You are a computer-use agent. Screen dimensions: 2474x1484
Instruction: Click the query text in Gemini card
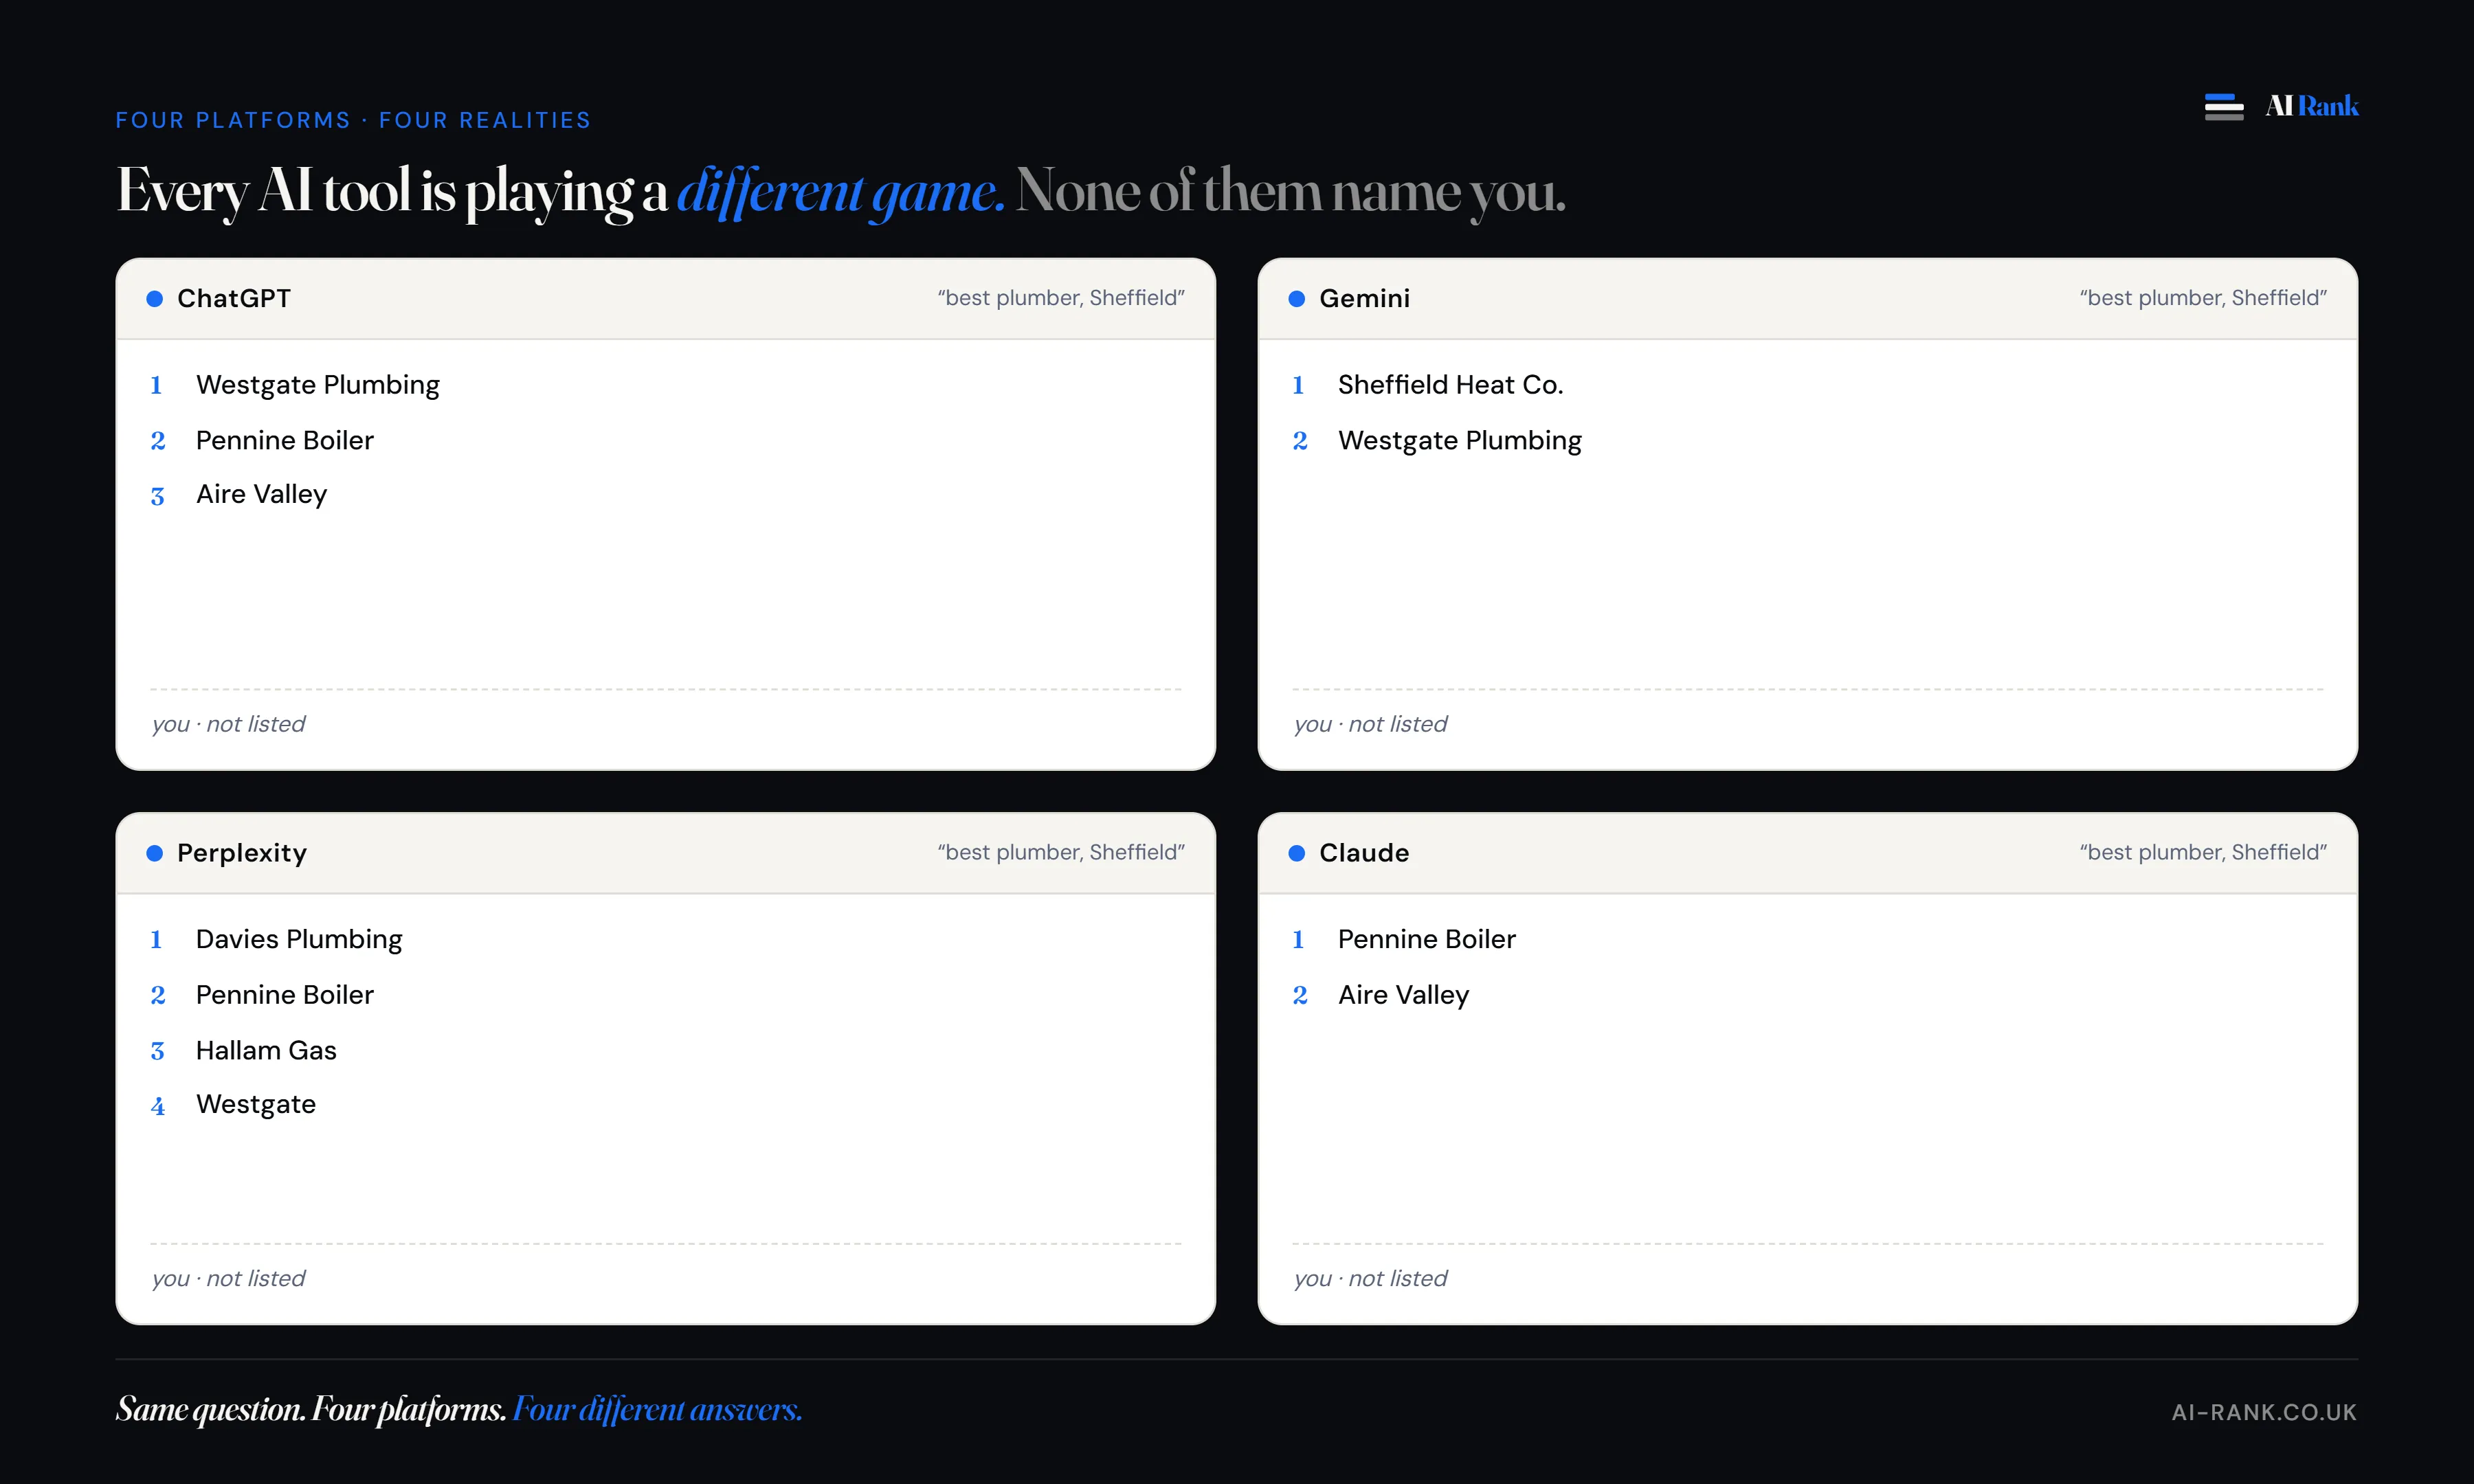2203,298
